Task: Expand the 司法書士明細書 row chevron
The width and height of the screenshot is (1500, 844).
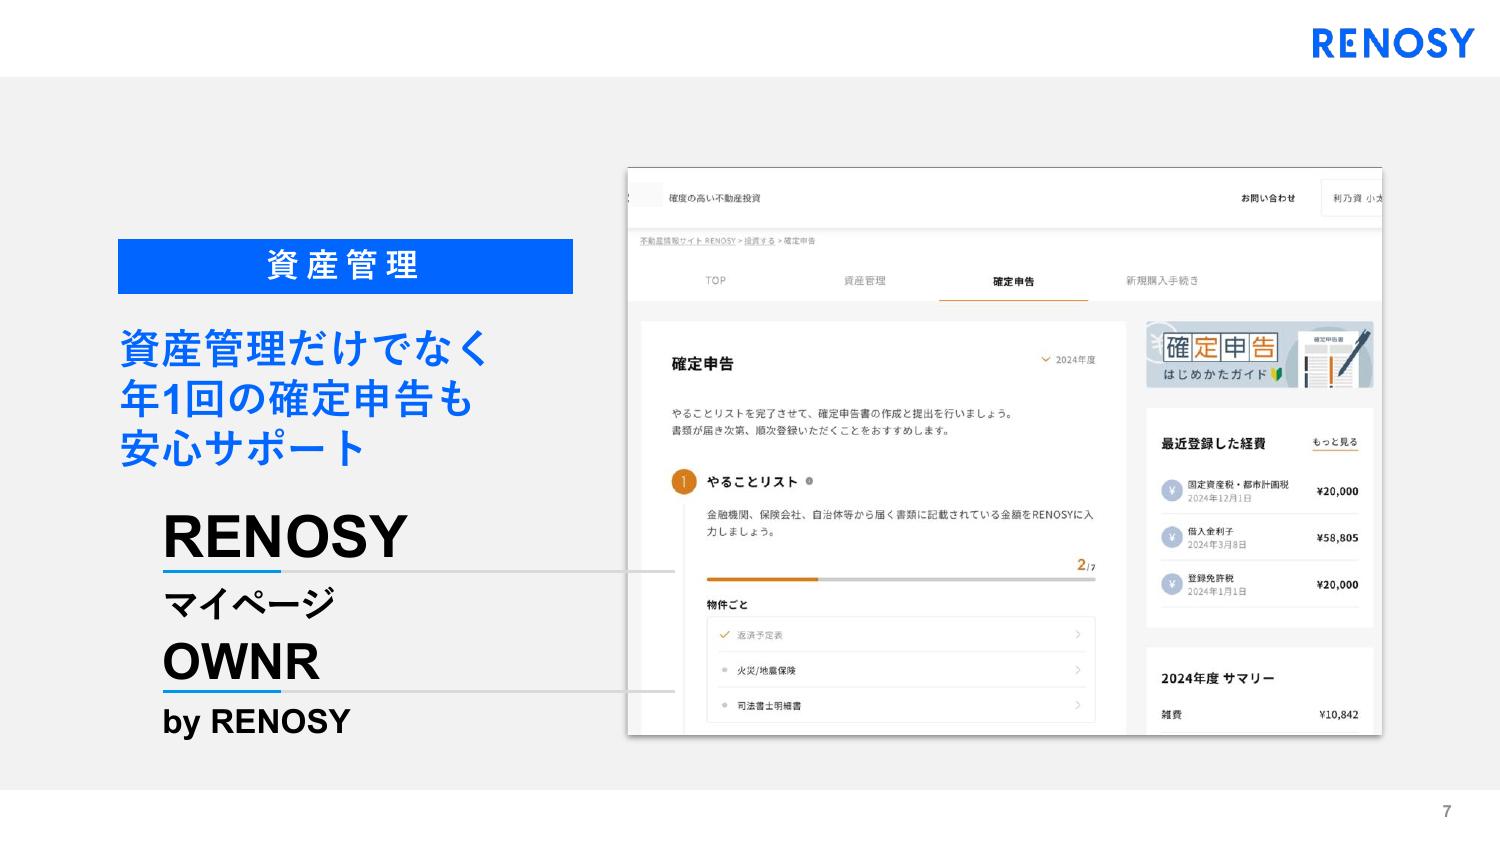Action: (1078, 705)
